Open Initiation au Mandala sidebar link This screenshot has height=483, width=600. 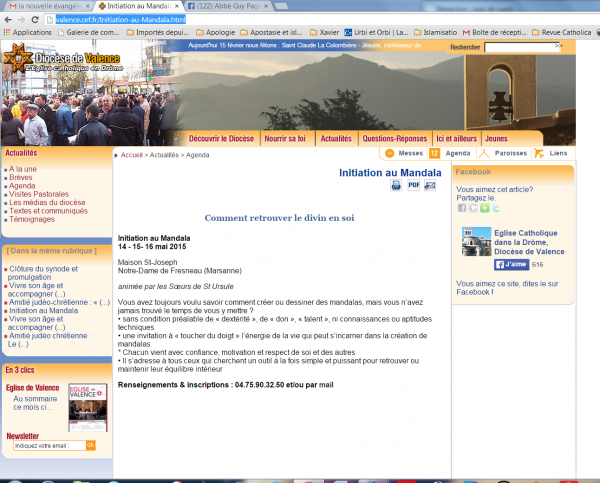coord(43,311)
